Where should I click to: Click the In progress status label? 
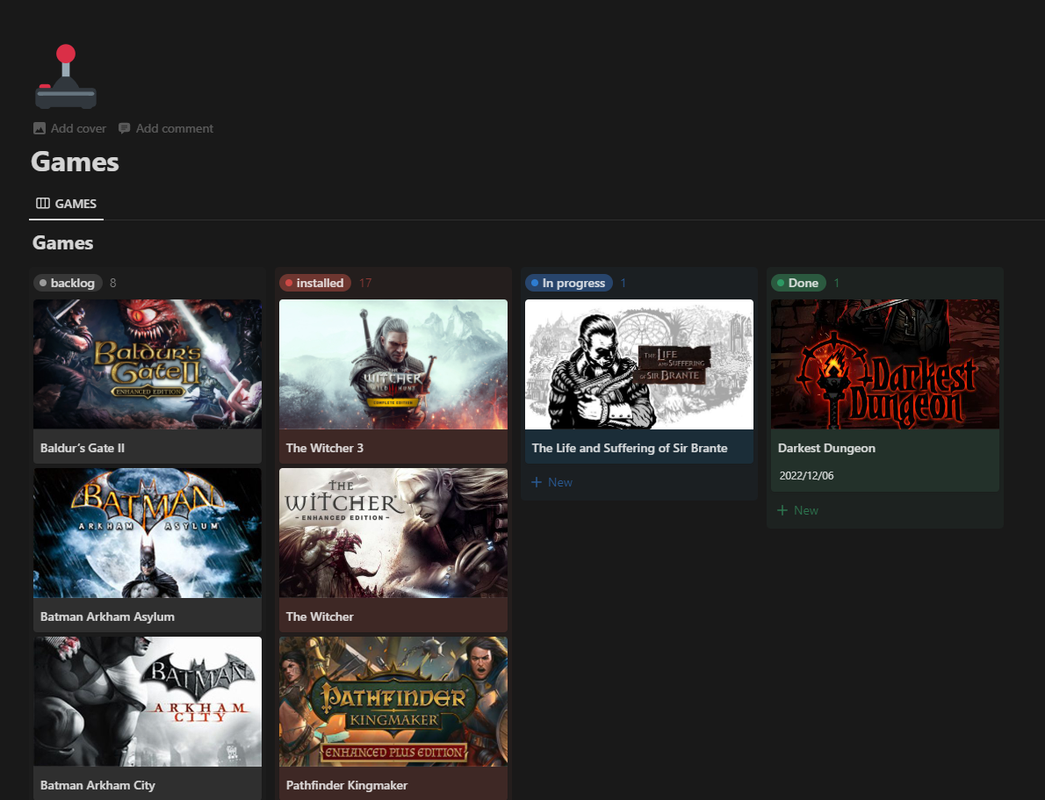(x=568, y=283)
